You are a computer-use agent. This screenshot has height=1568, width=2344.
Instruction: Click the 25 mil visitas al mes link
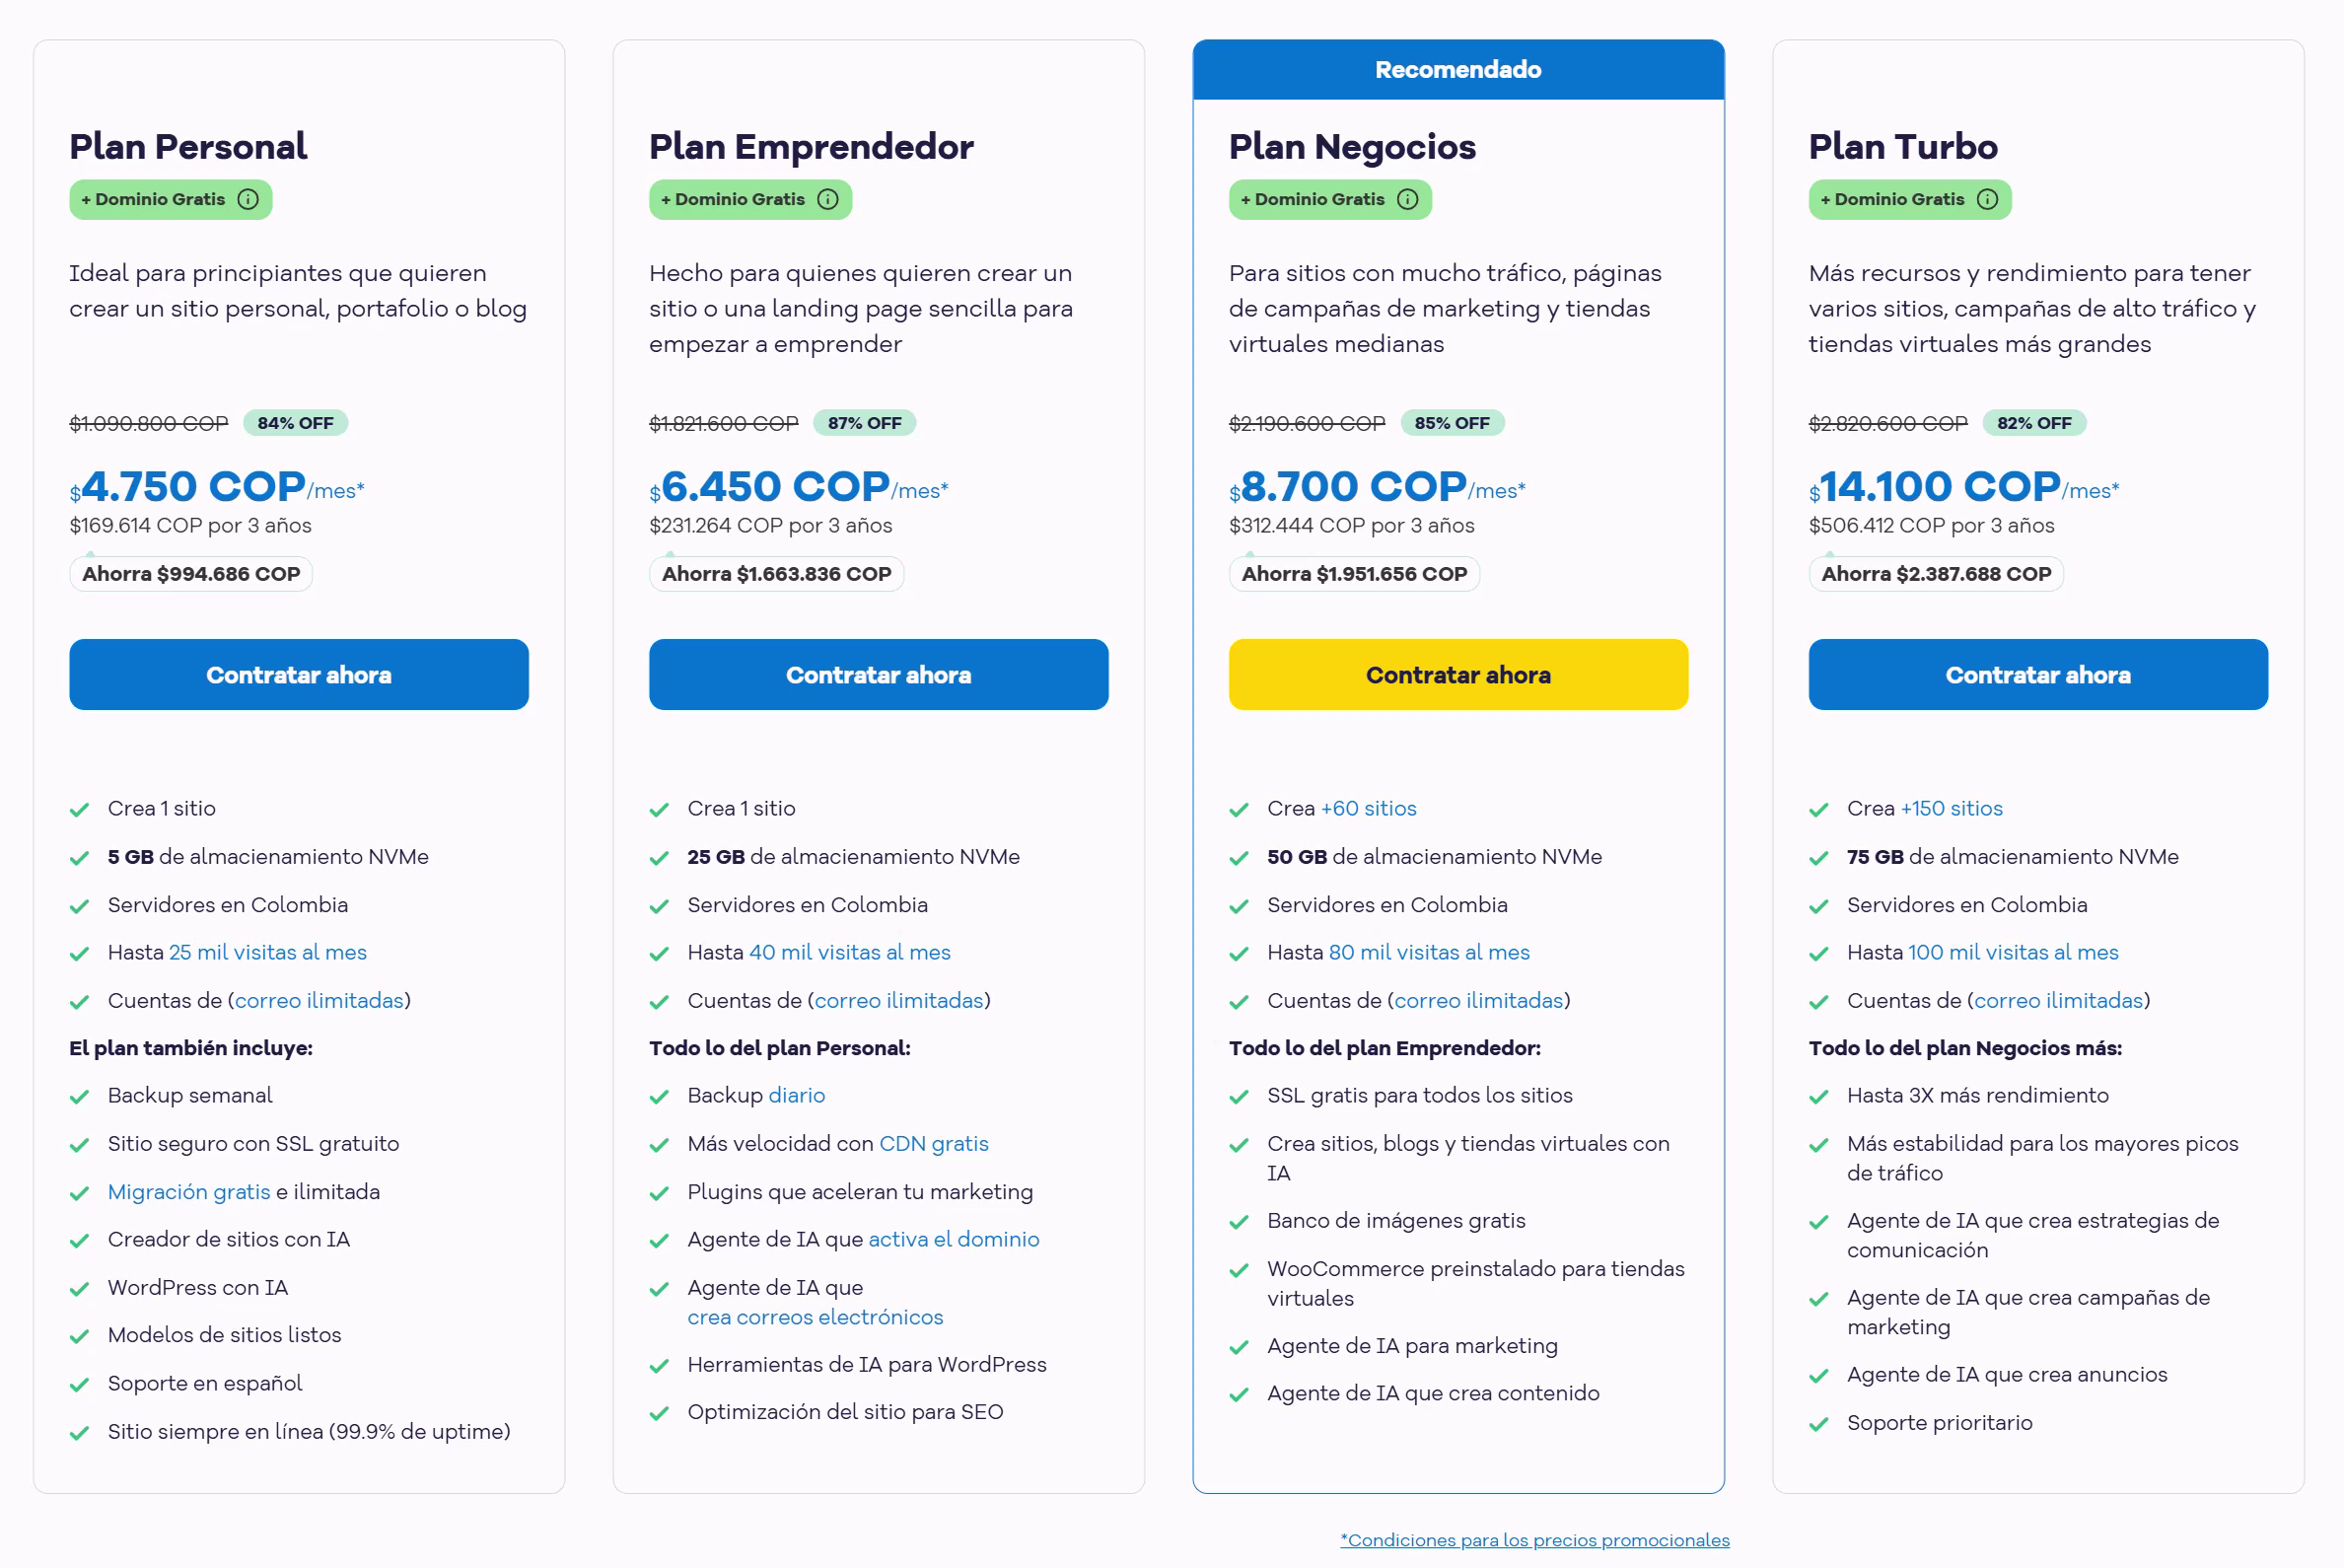coord(266,952)
